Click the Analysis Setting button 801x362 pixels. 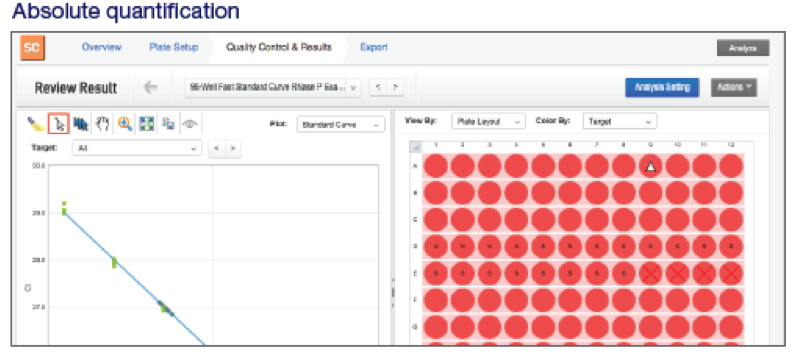(x=662, y=87)
